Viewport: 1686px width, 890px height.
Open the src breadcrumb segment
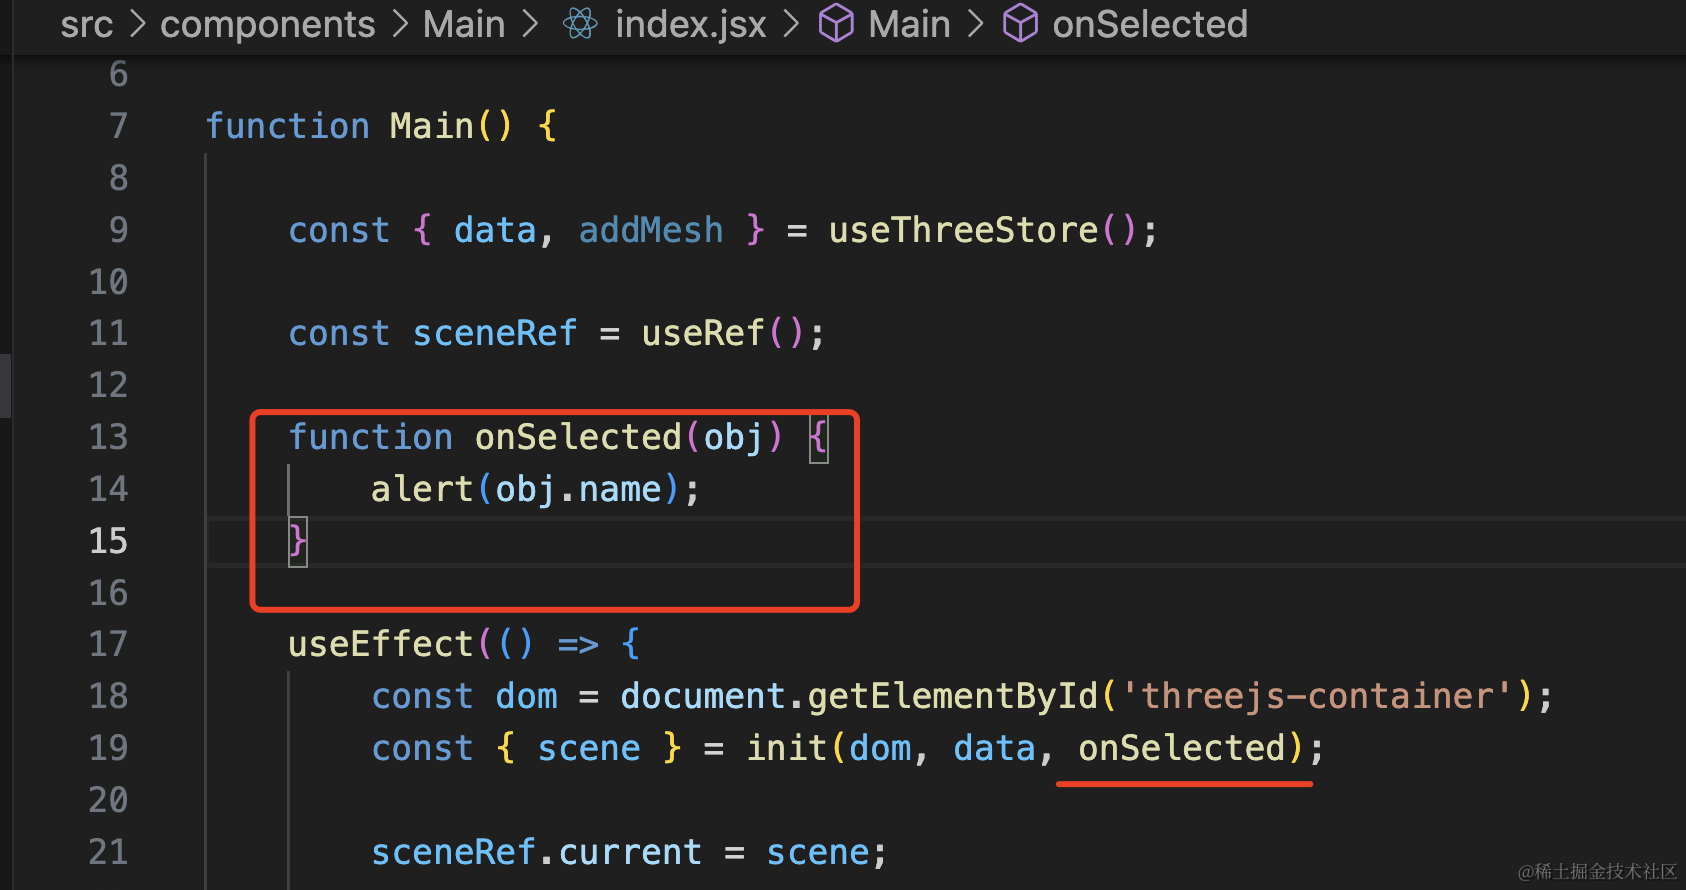(x=86, y=24)
